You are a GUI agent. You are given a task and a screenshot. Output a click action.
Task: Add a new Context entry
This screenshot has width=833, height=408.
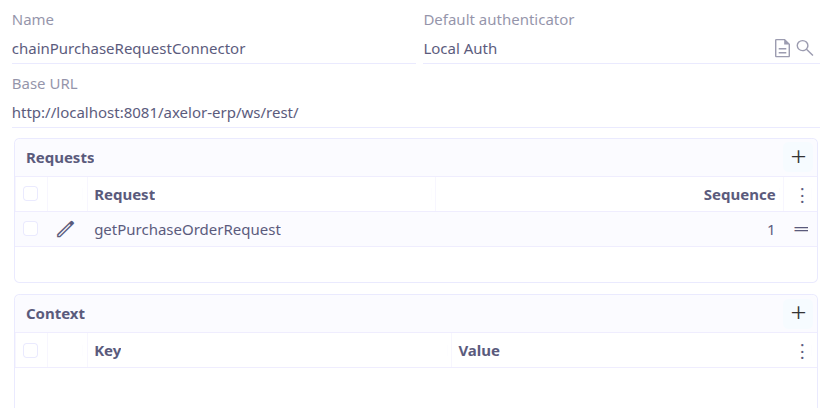(x=798, y=313)
